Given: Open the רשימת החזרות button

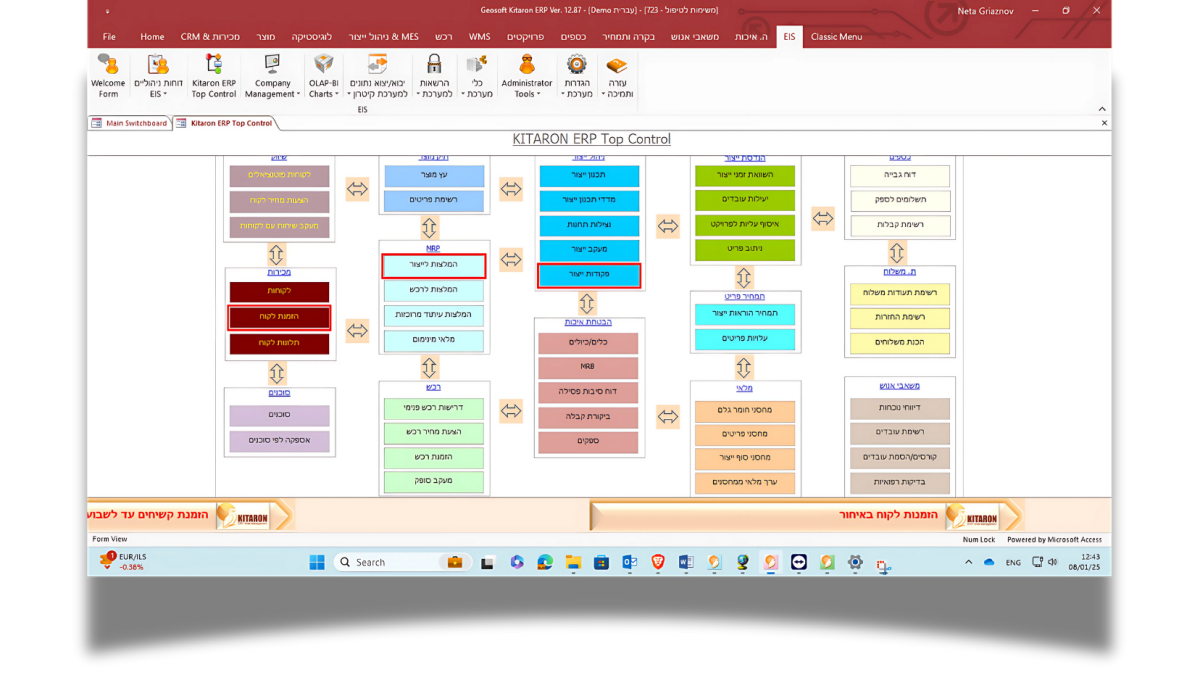Looking at the screenshot, I should click(x=900, y=318).
